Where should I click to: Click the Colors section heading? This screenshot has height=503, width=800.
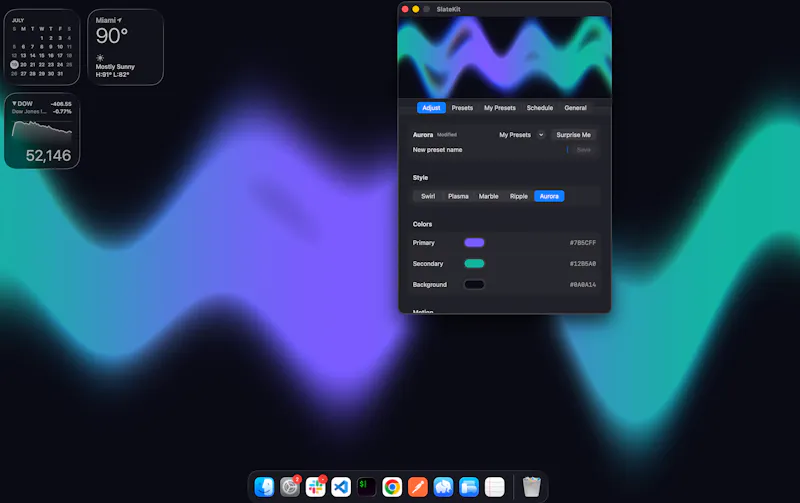coord(422,224)
